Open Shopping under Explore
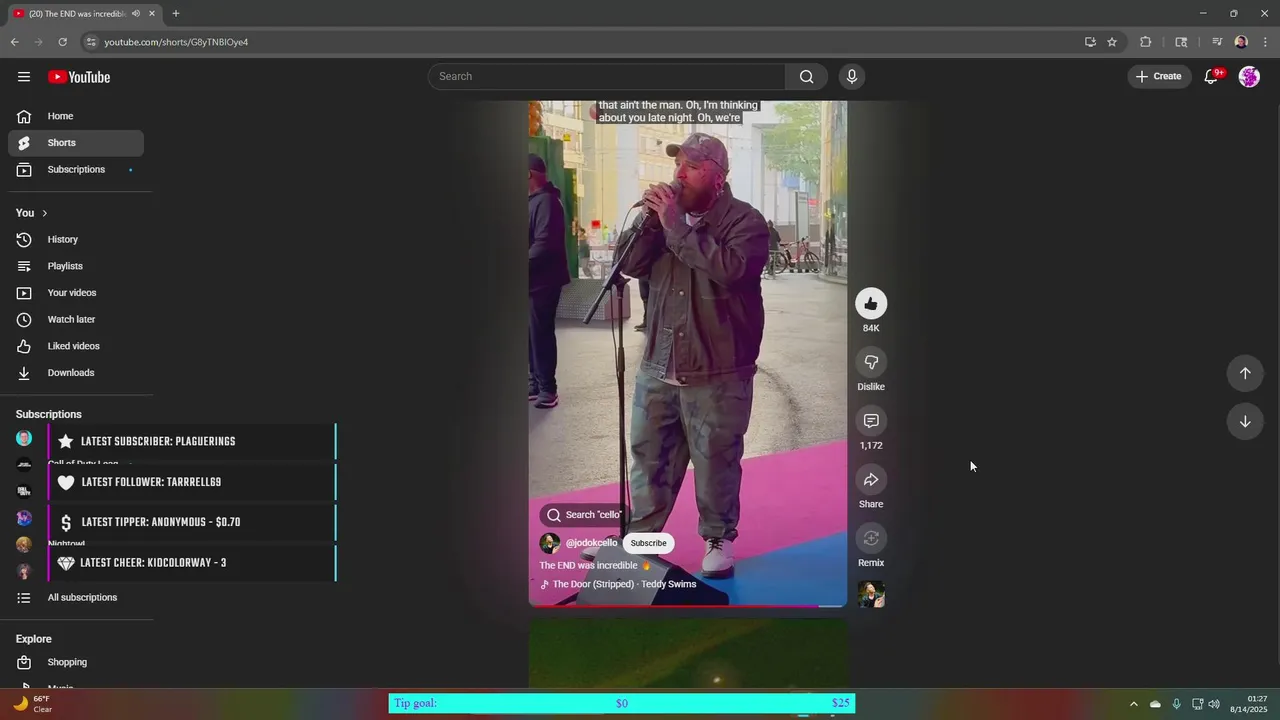The height and width of the screenshot is (720, 1280). click(x=76, y=662)
